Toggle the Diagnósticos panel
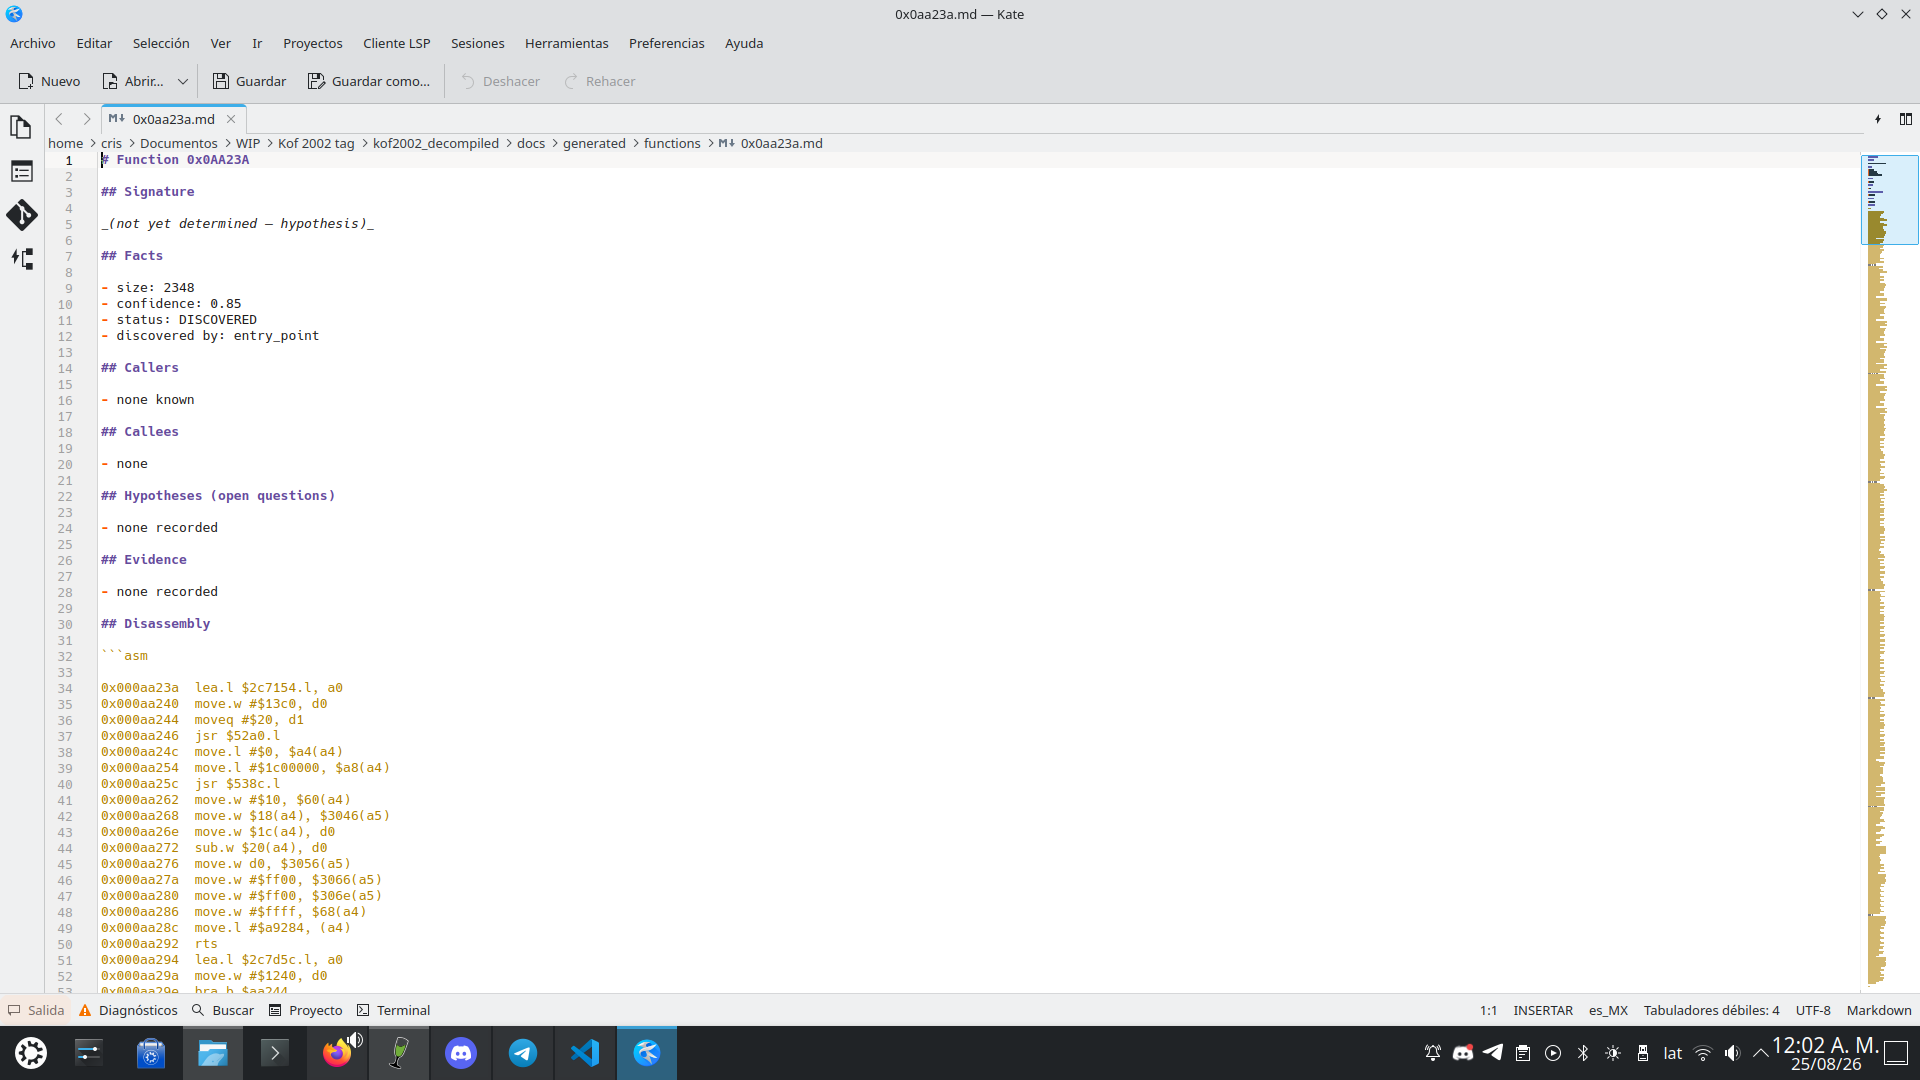 click(128, 1010)
